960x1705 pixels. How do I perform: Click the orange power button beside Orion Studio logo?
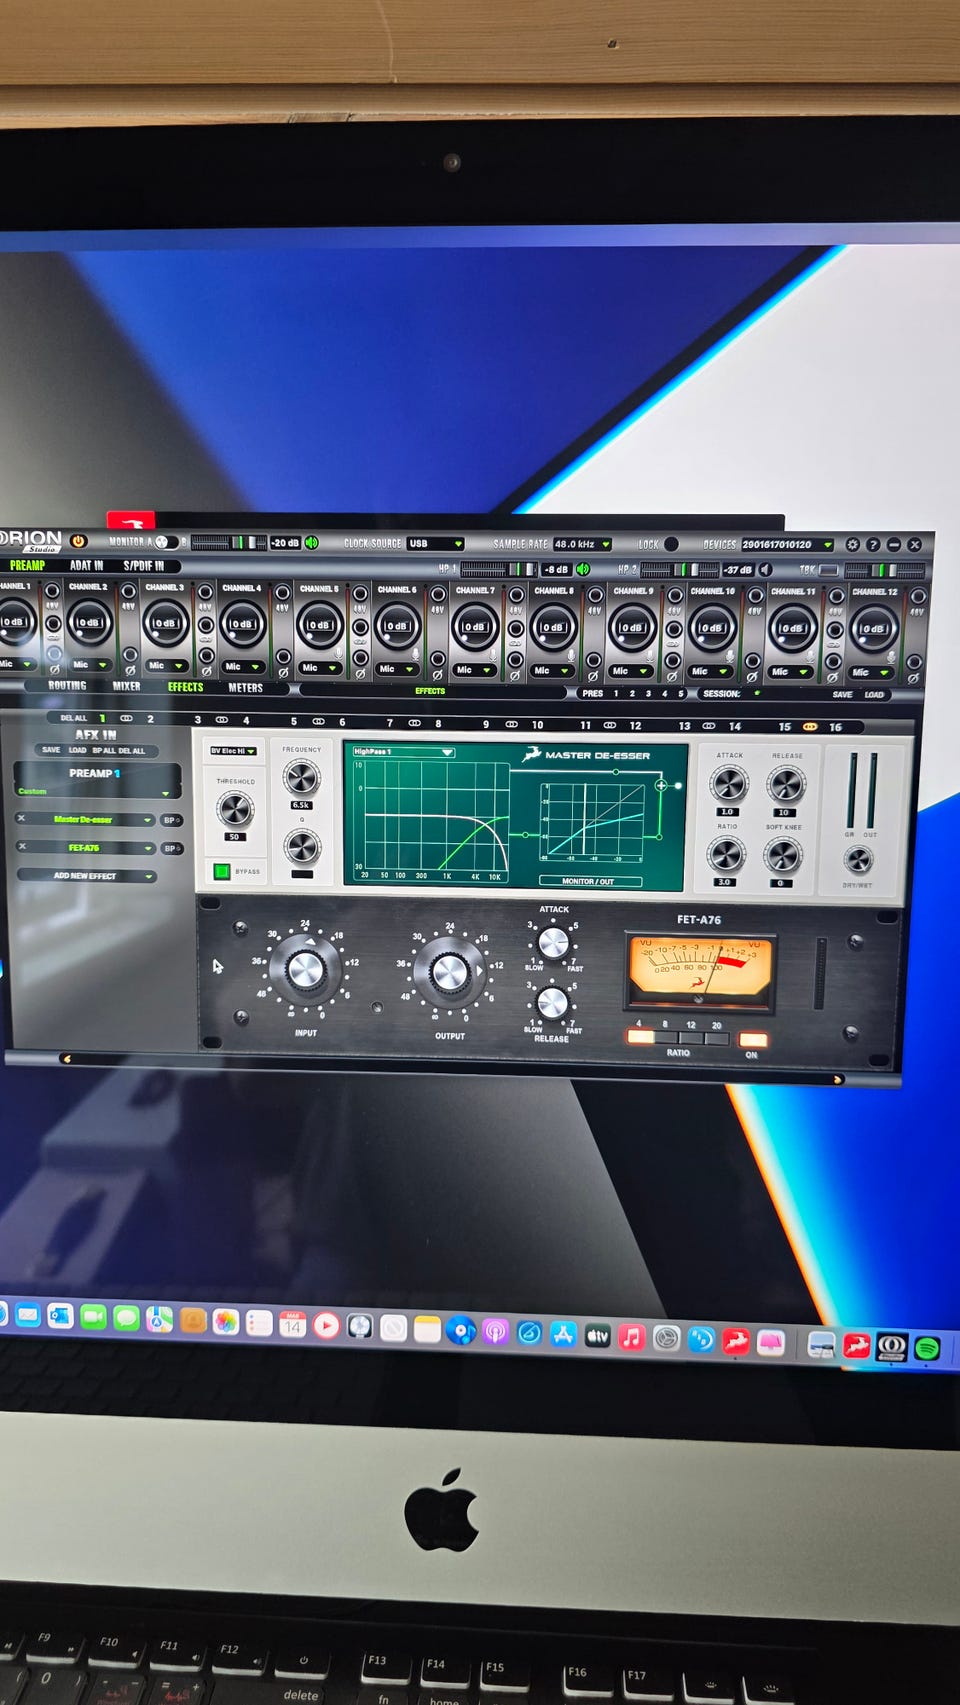tap(78, 541)
